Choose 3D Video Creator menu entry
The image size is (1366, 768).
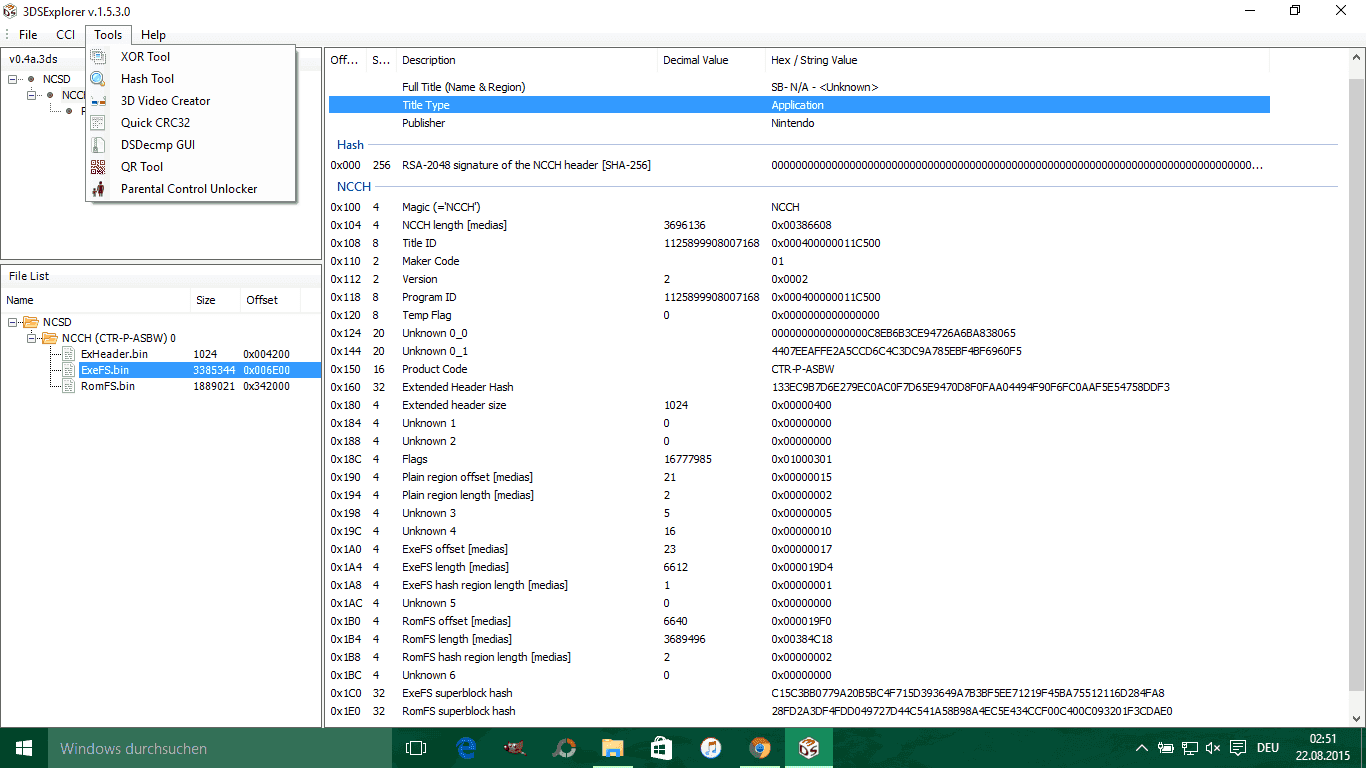pos(191,101)
